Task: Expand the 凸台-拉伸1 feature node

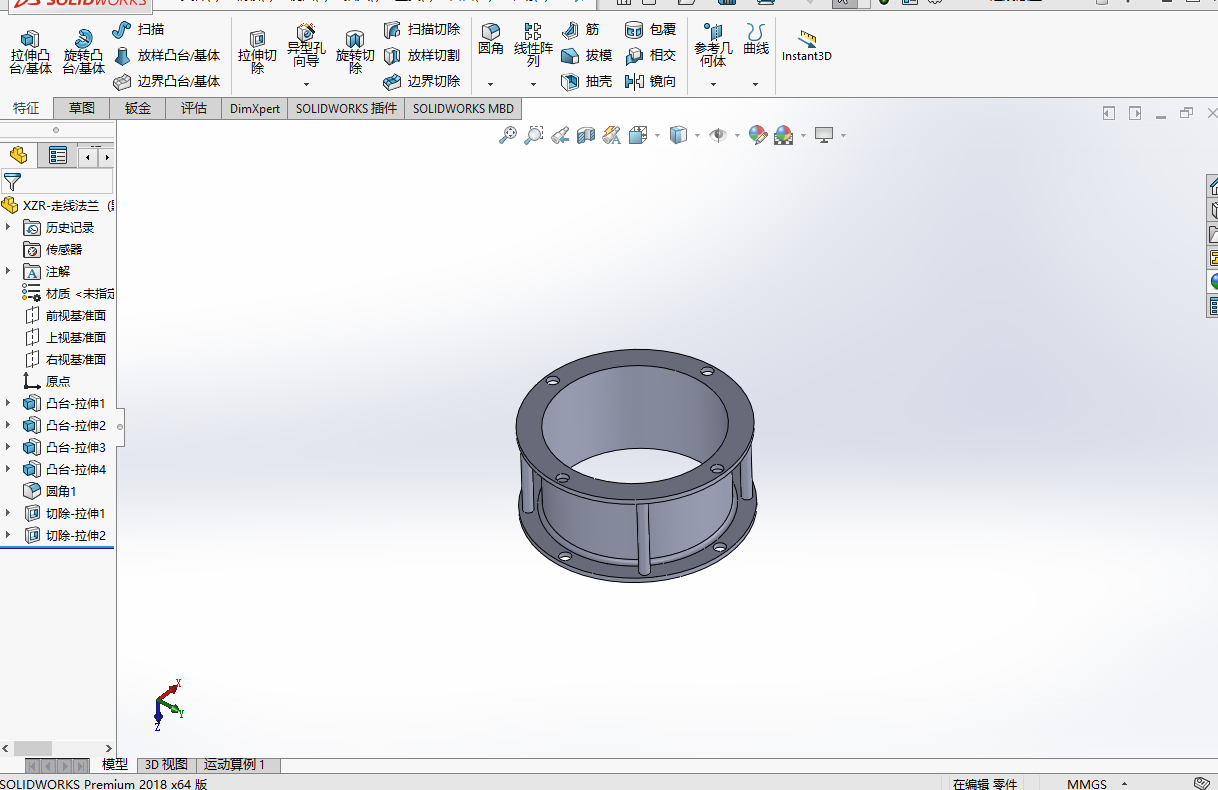Action: point(8,403)
